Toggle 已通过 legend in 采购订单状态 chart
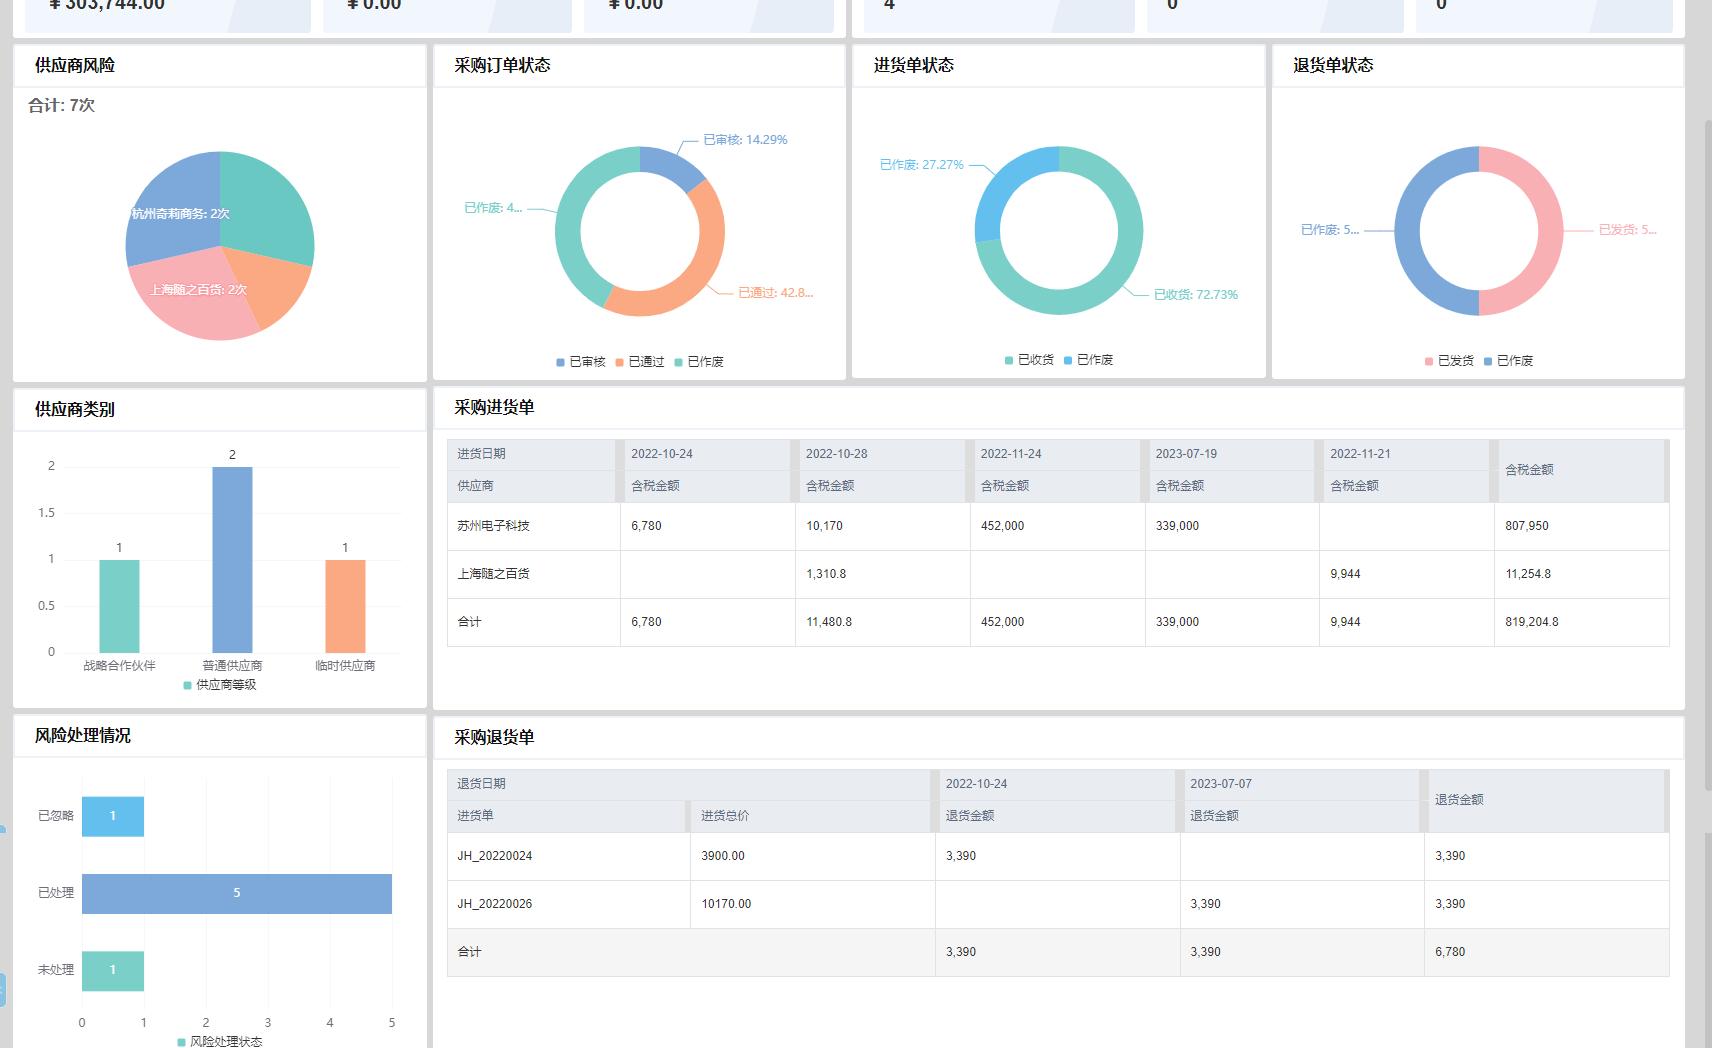The height and width of the screenshot is (1048, 1712). [x=640, y=362]
